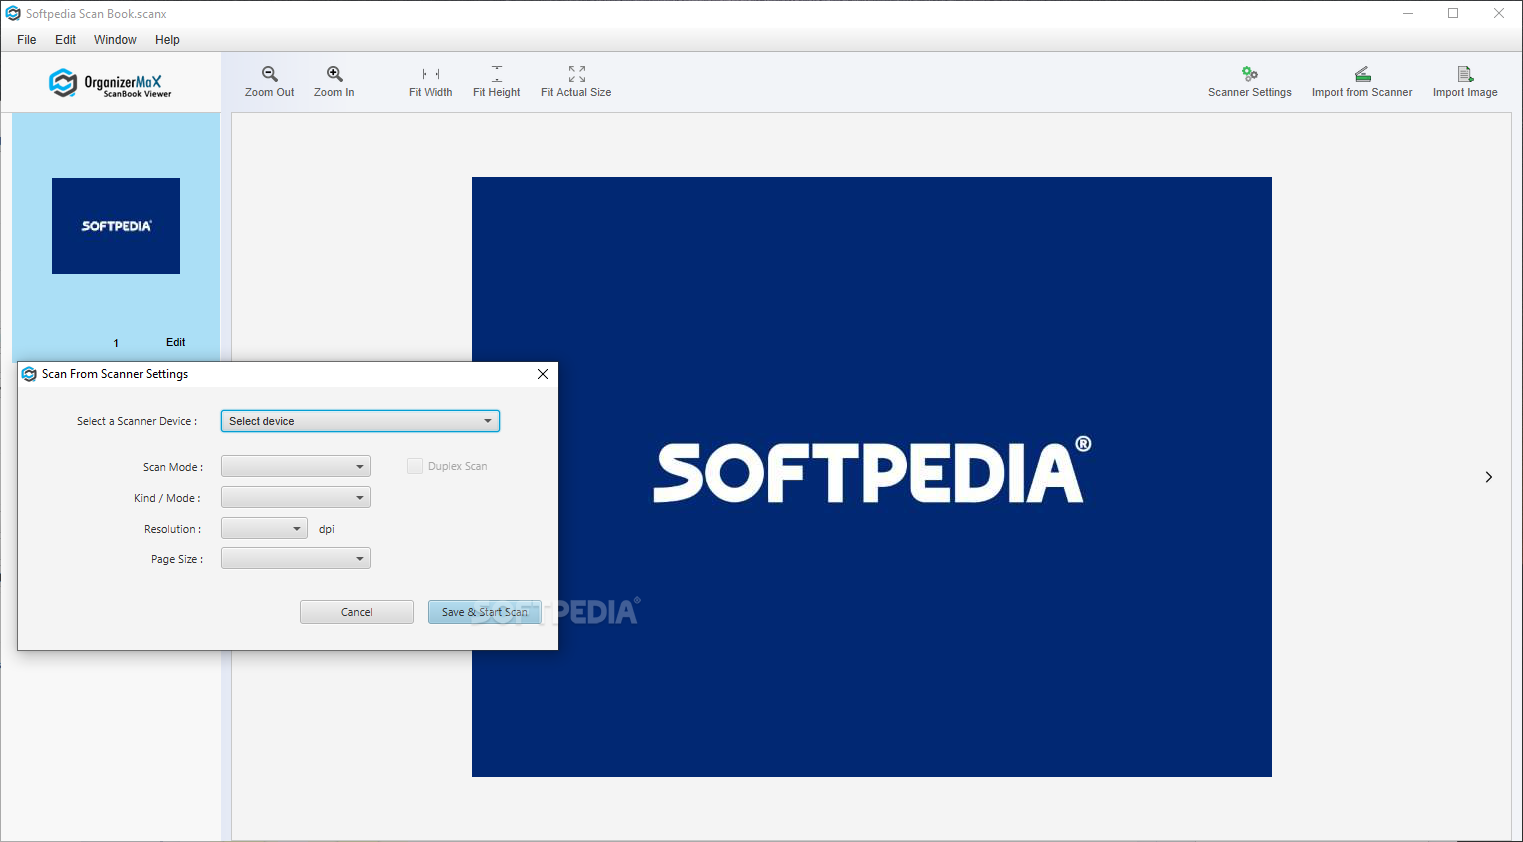Click the Scan From Scanner Settings dialog icon
1523x842 pixels.
click(x=29, y=374)
